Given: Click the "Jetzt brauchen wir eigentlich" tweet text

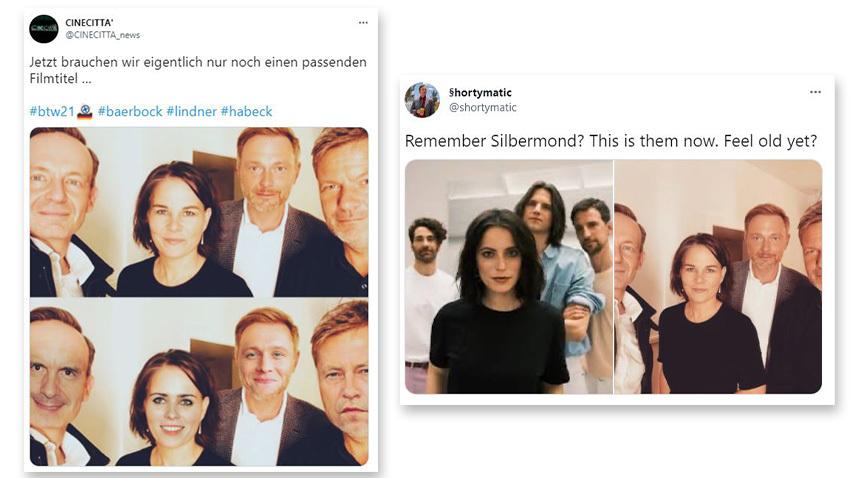Looking at the screenshot, I should tap(197, 62).
